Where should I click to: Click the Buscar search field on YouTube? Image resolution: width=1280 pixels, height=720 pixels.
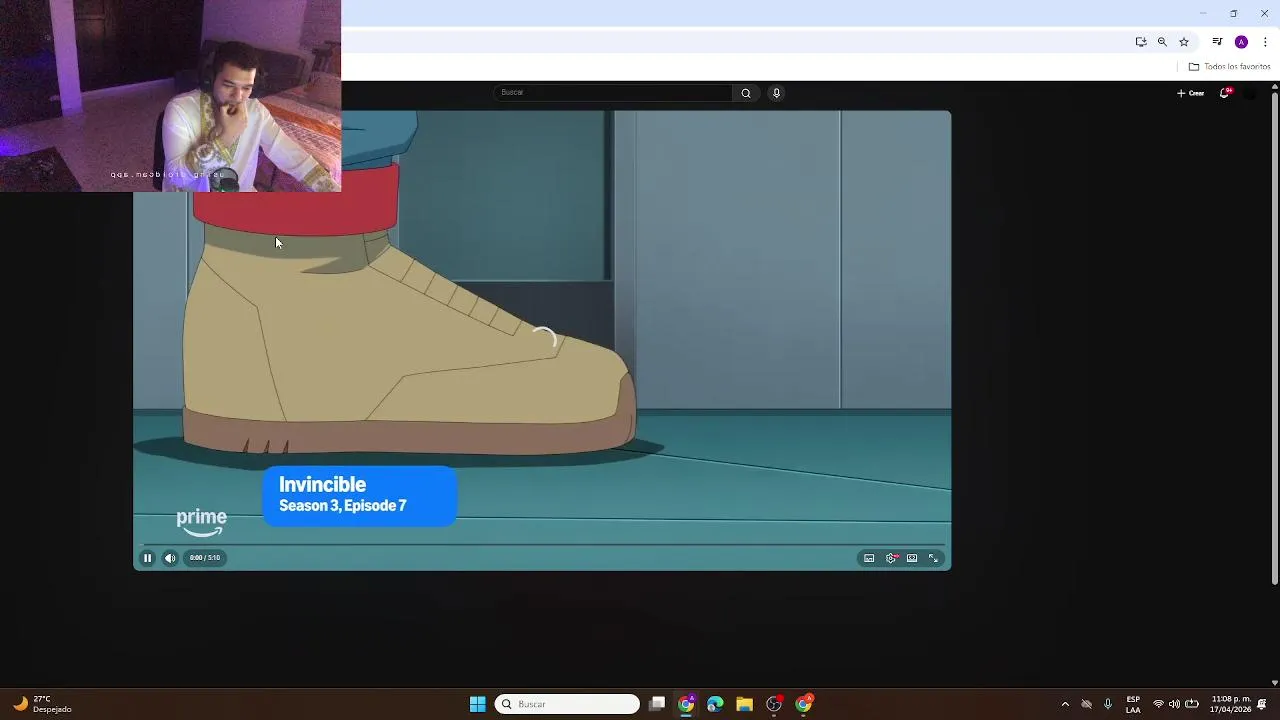613,92
